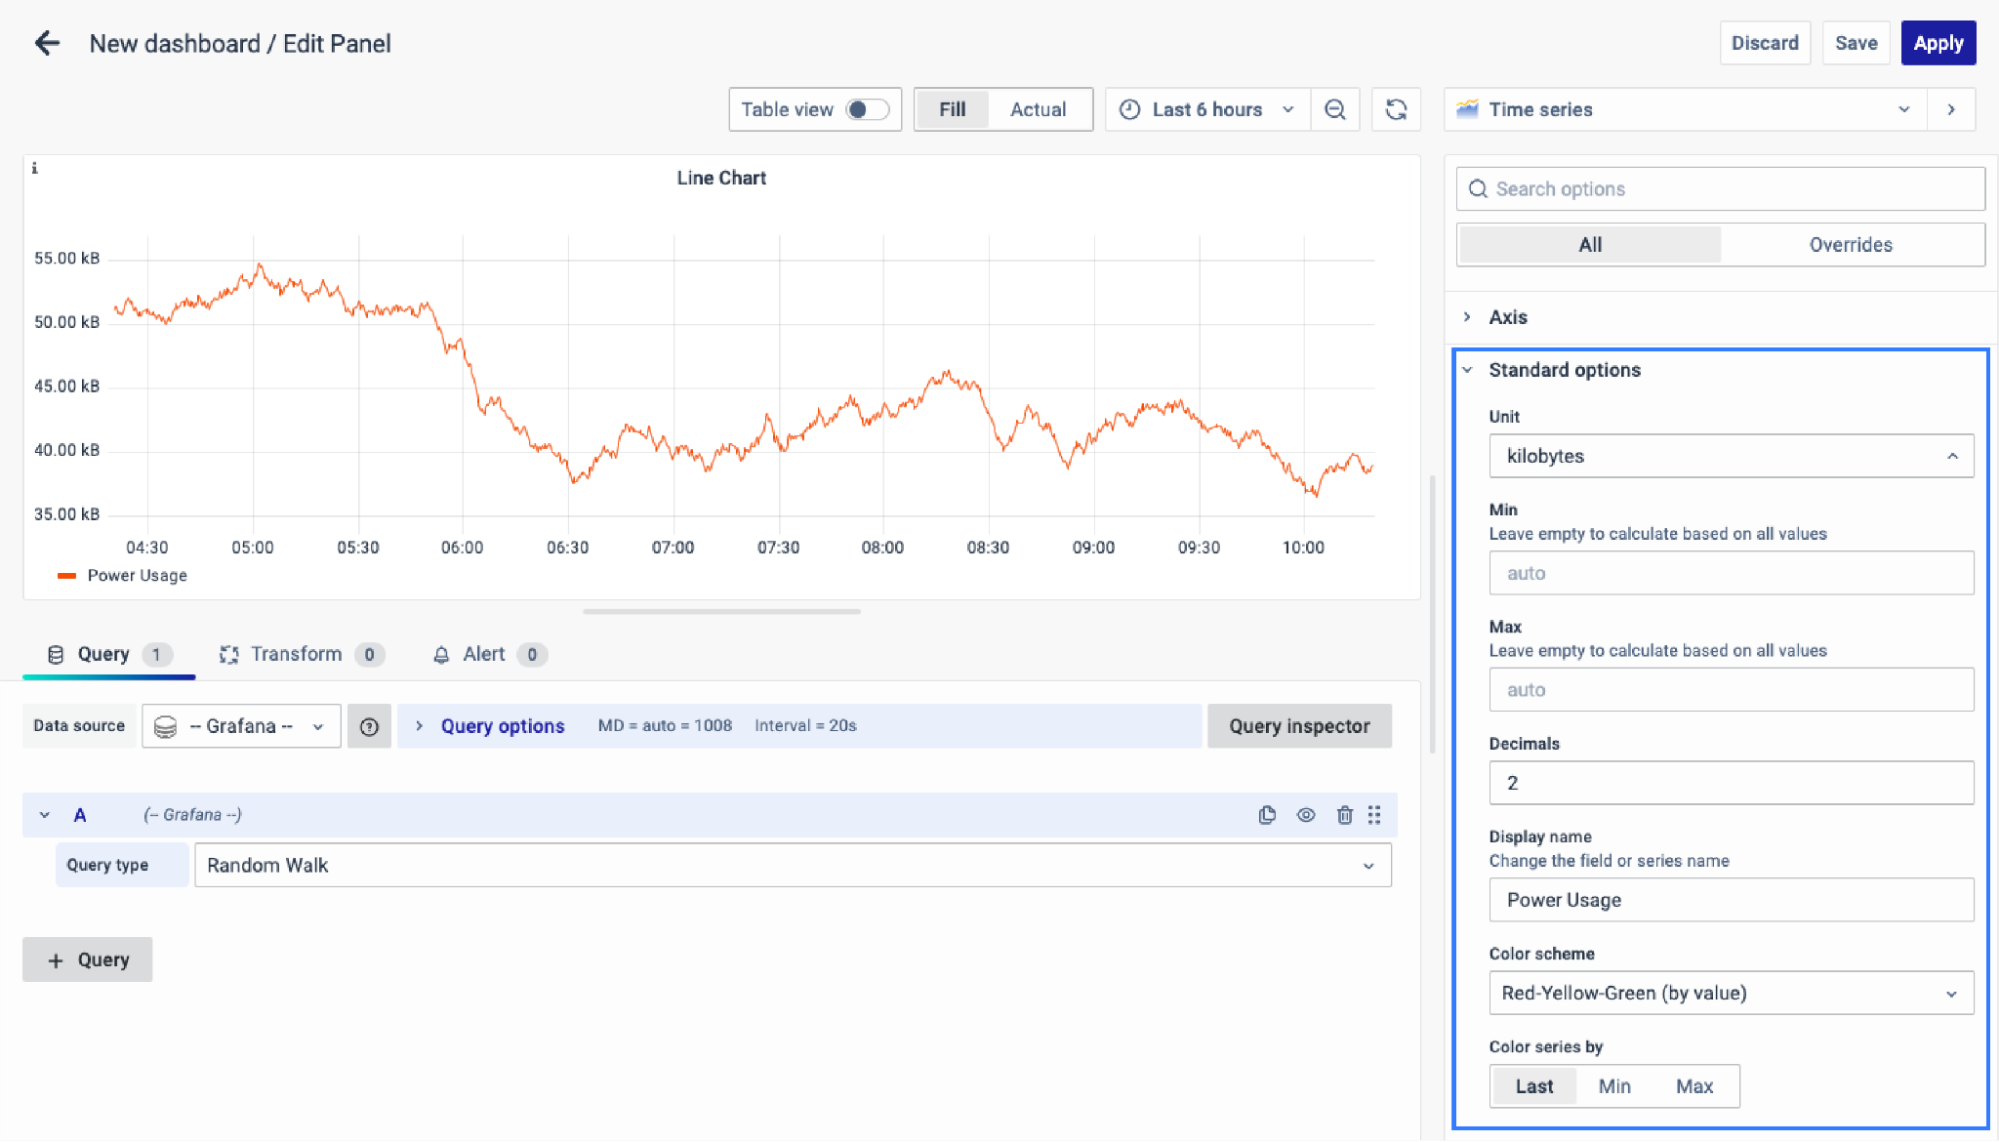The image size is (1999, 1142).
Task: Toggle query A visibility eye icon
Action: 1306,815
